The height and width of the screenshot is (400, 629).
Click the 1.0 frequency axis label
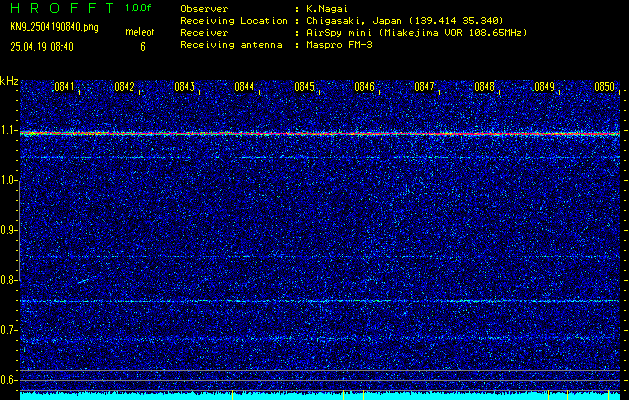8,181
